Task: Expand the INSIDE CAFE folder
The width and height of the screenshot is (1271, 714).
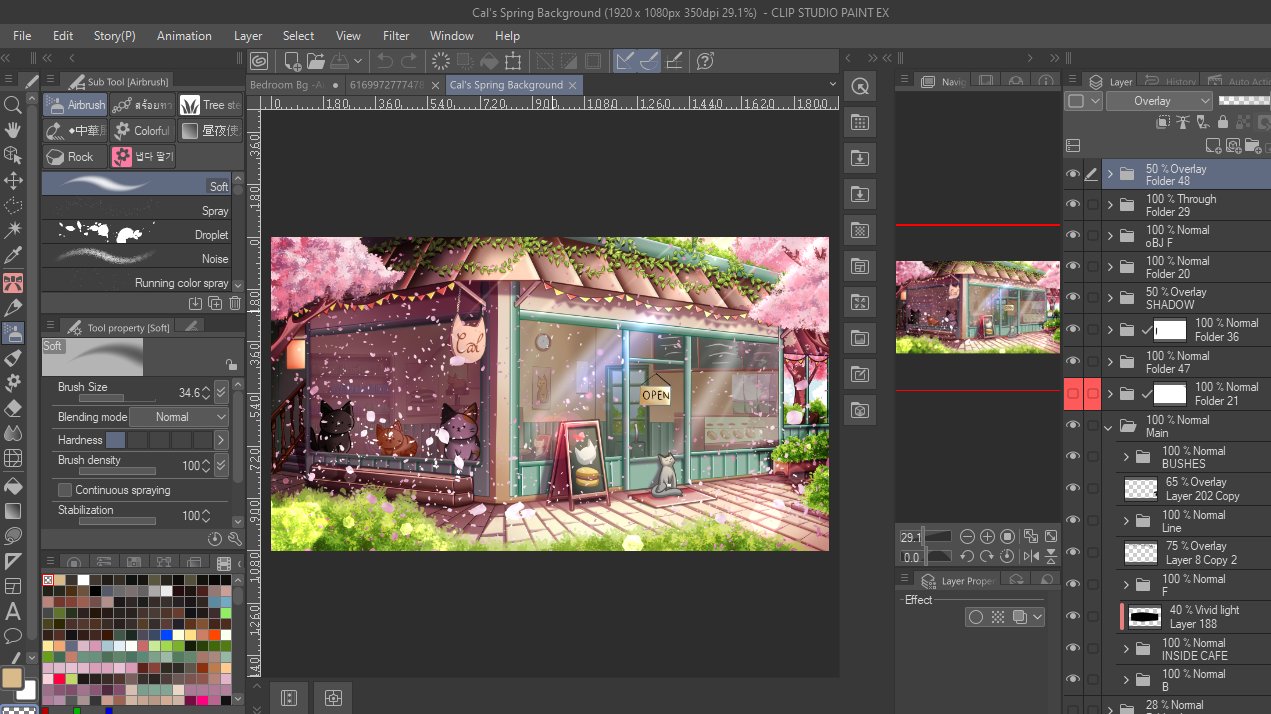Action: [1125, 649]
